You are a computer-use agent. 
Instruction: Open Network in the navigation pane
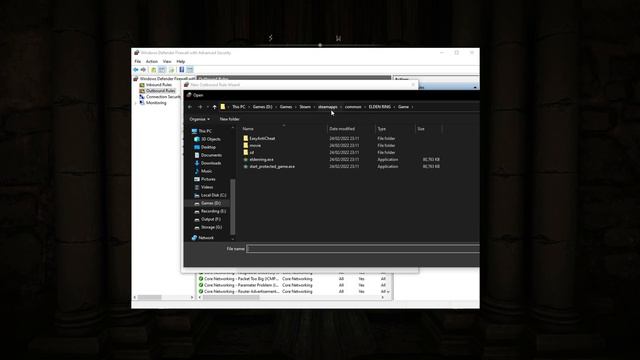[206, 238]
